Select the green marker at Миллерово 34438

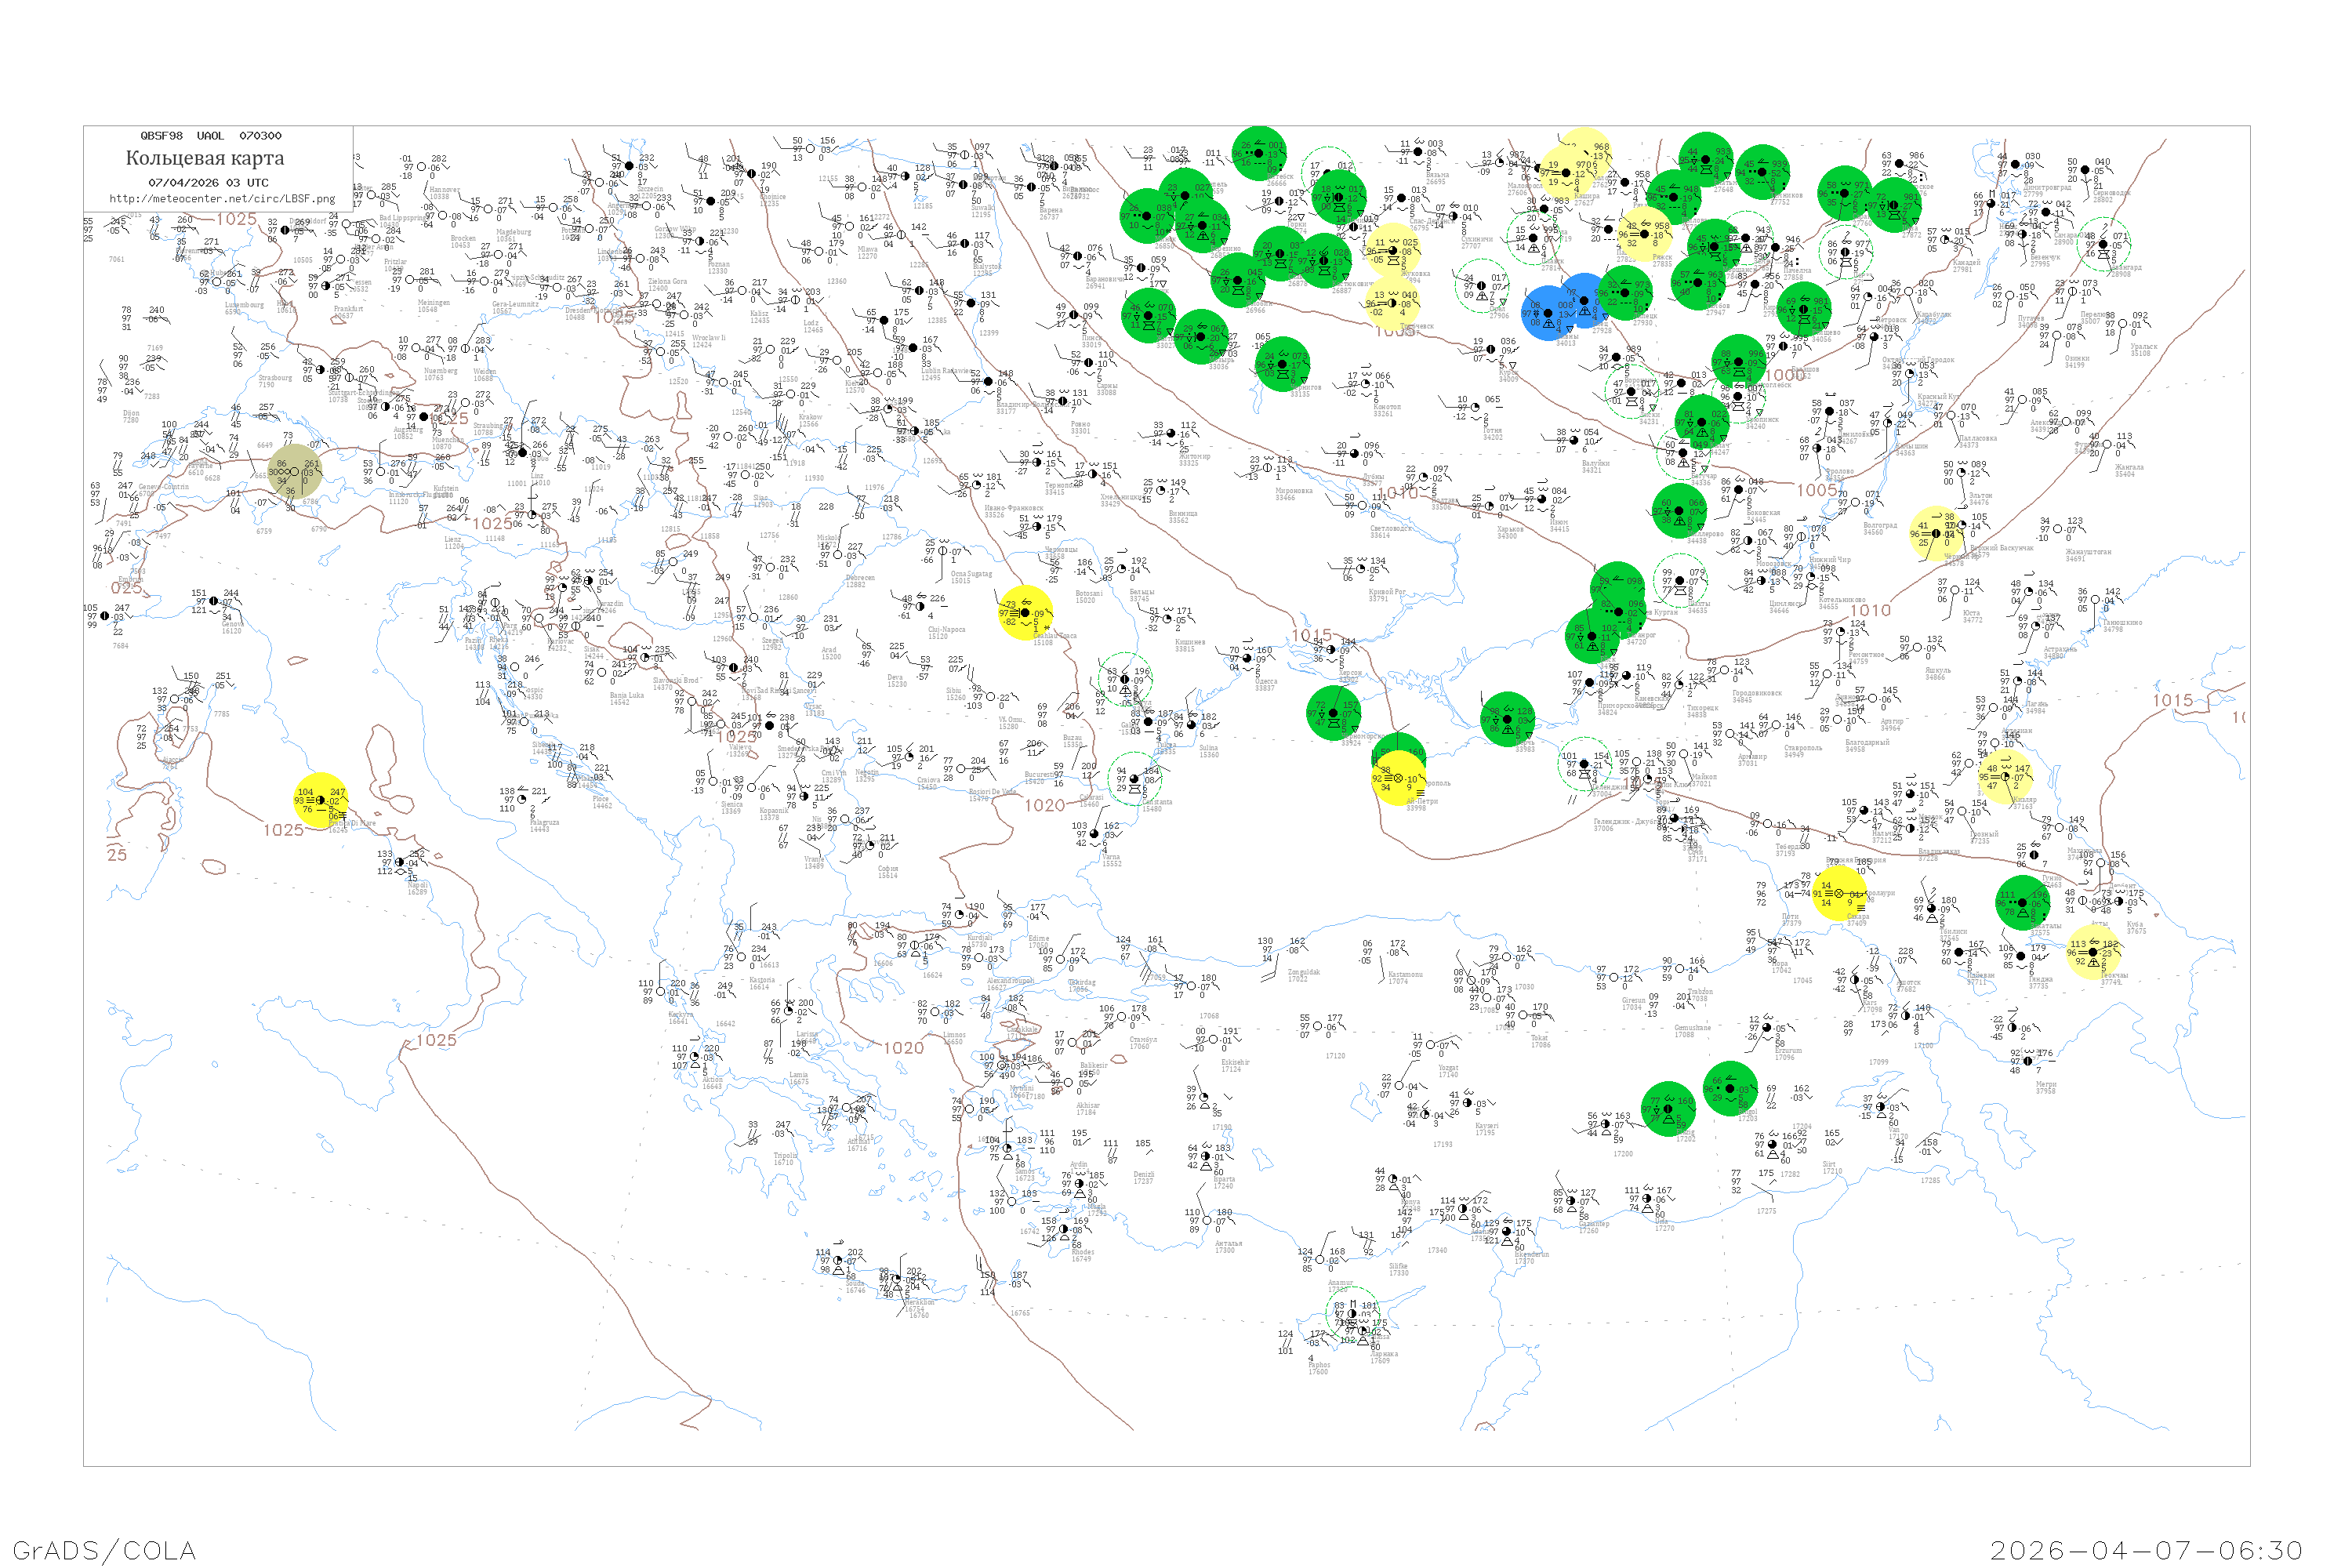click(x=1679, y=510)
